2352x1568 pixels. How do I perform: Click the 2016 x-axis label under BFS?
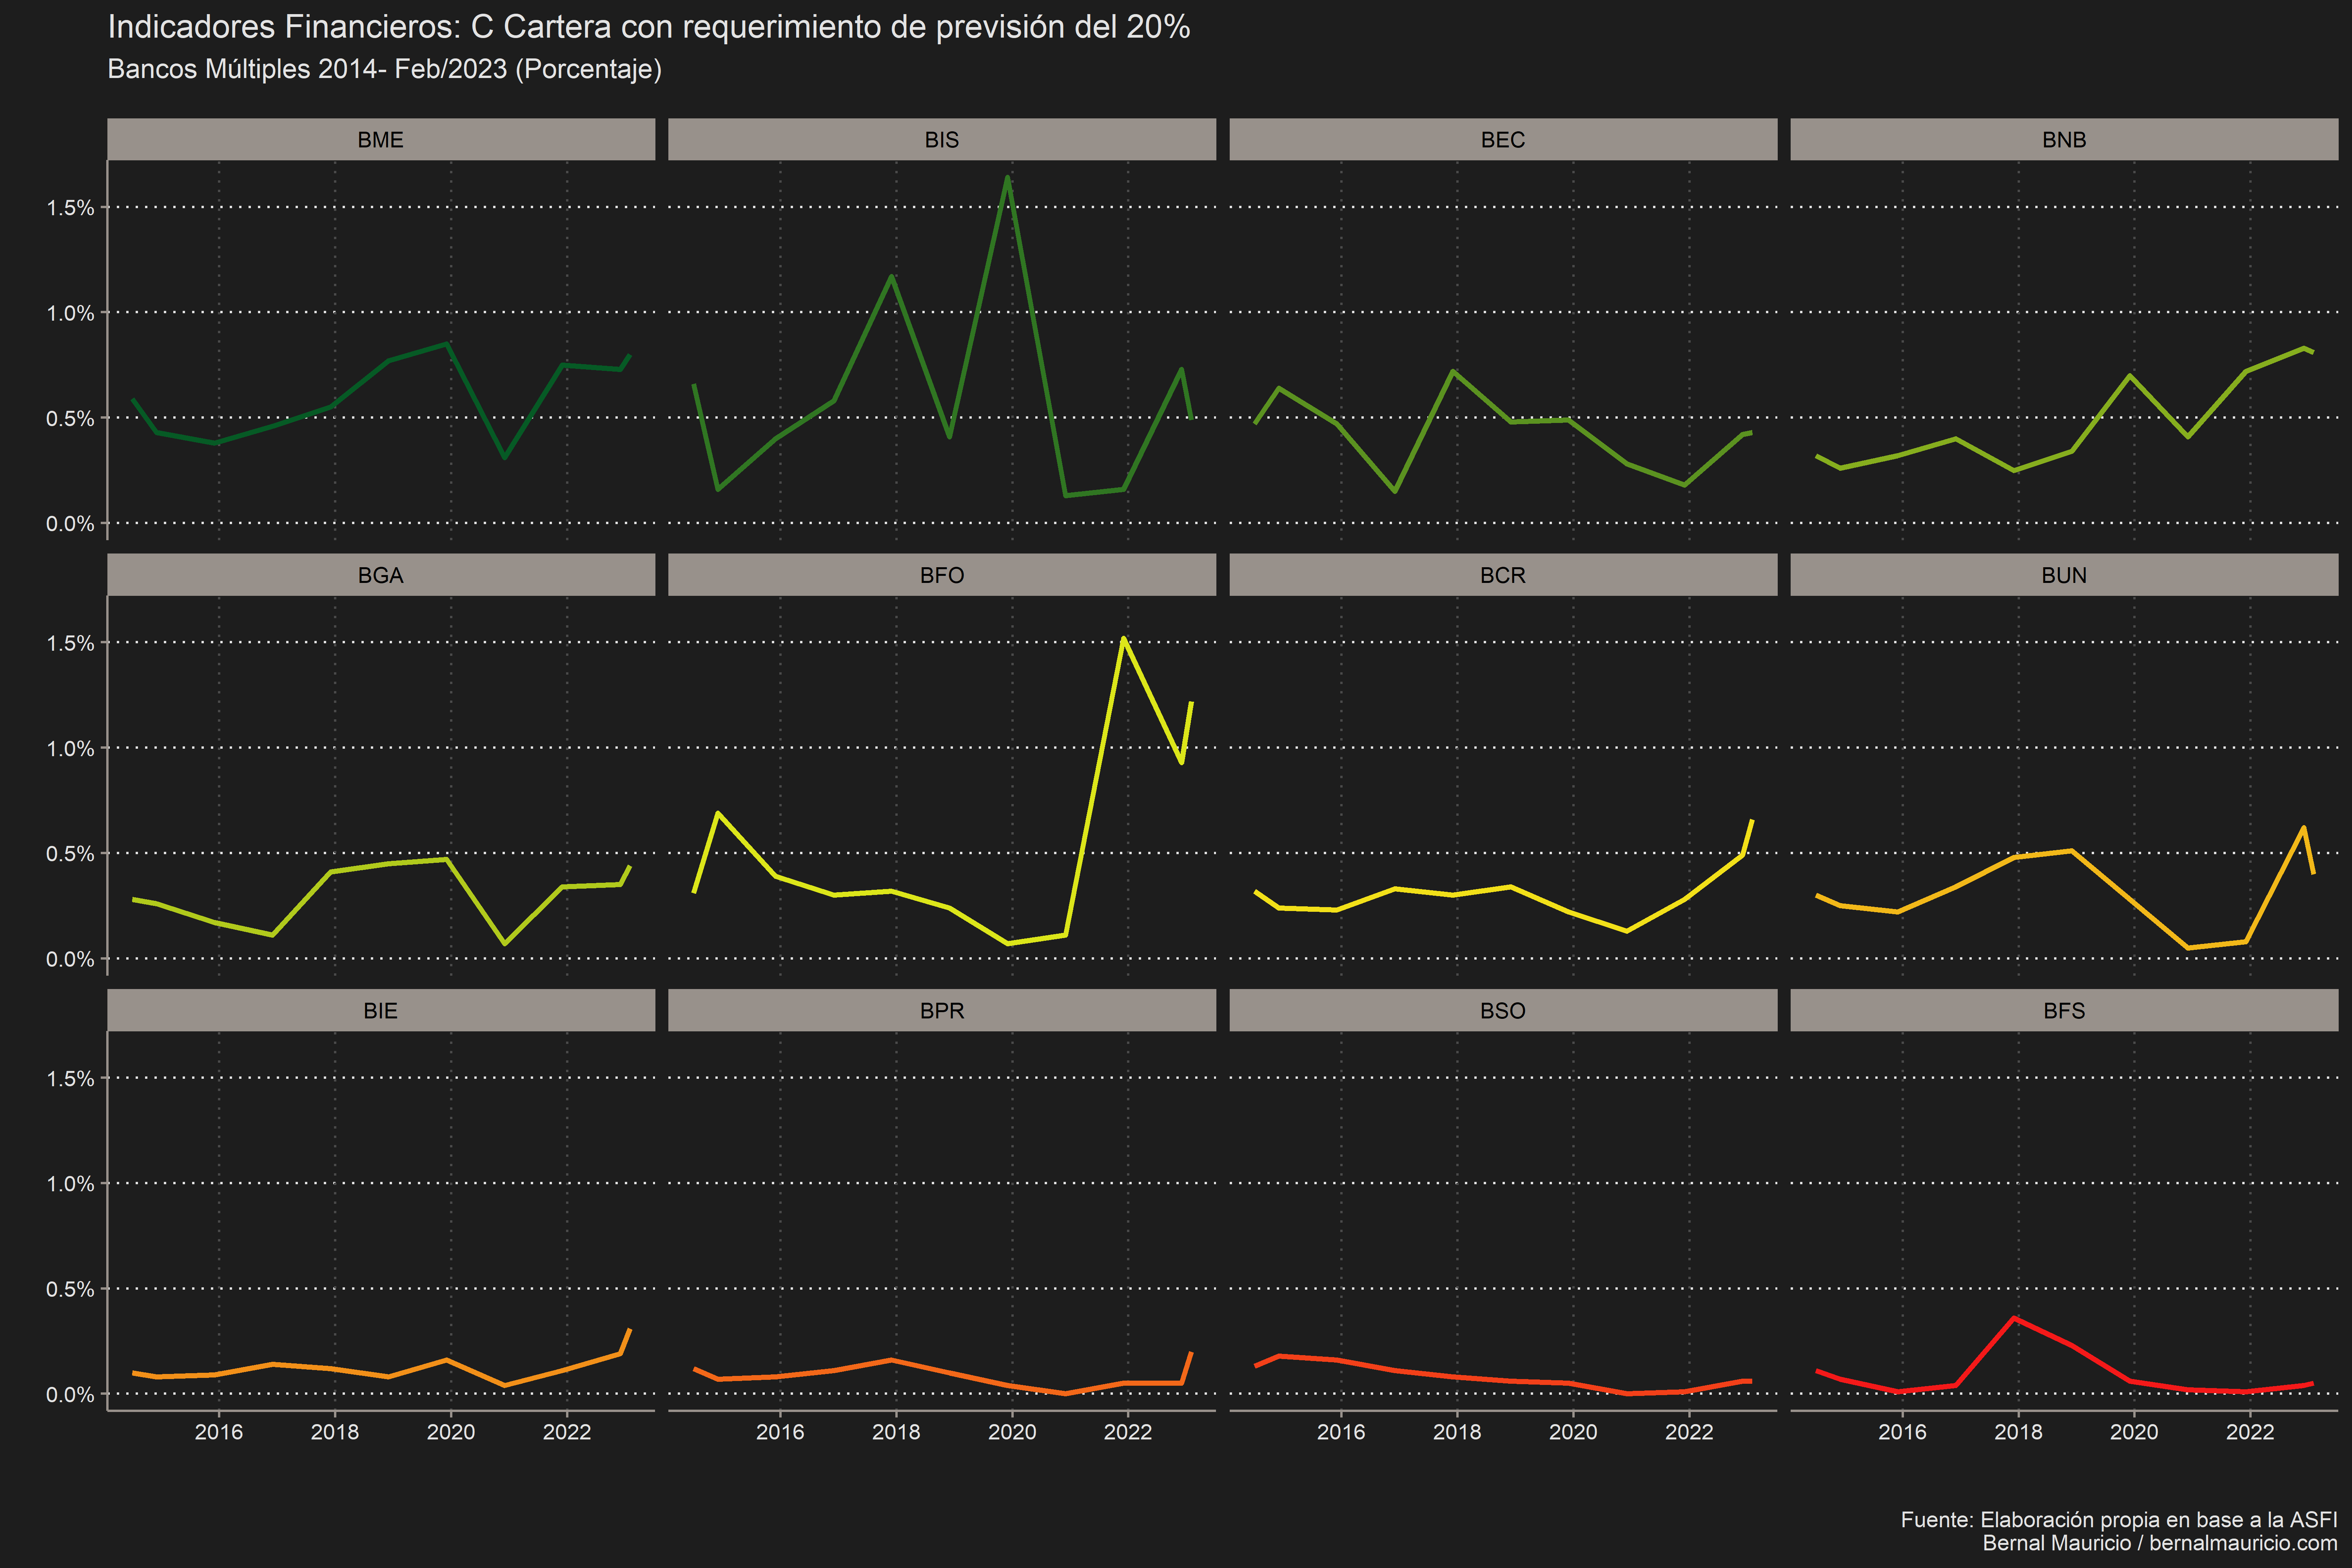click(1902, 1432)
